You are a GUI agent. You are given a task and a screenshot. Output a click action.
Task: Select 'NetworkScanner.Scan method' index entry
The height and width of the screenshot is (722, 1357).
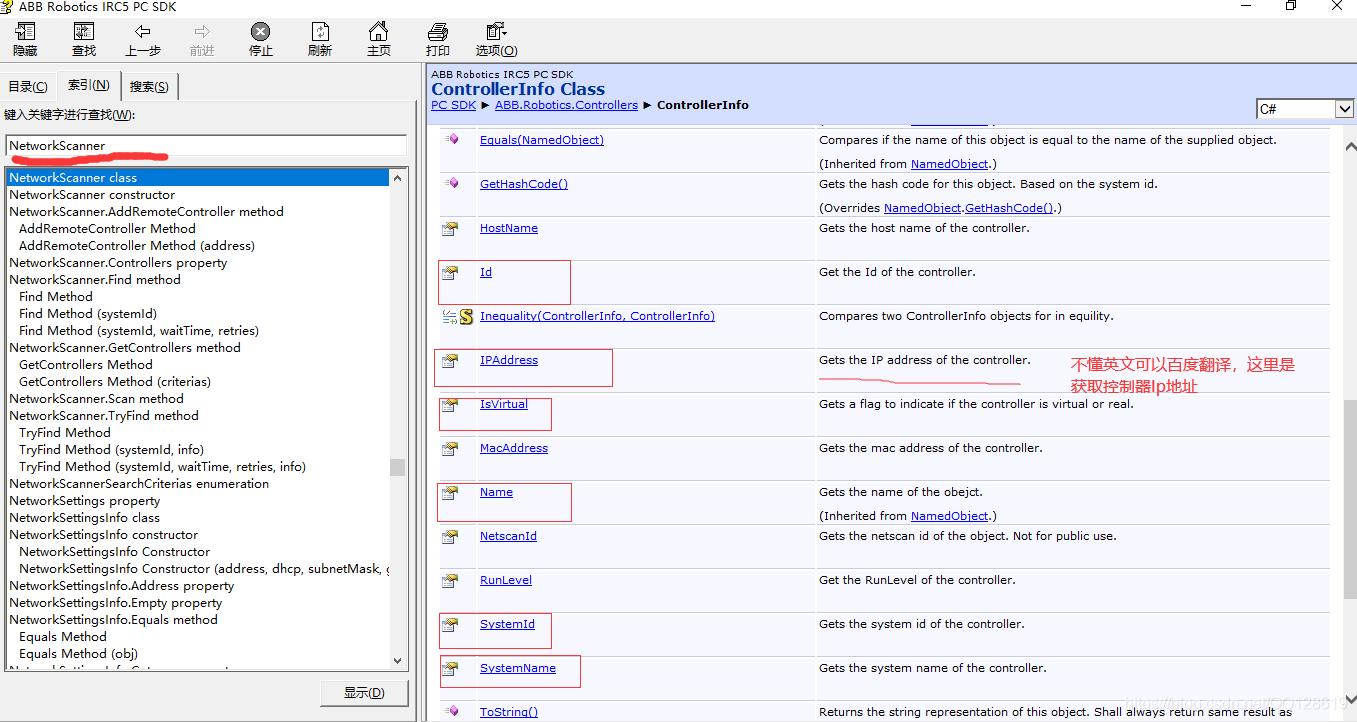96,399
